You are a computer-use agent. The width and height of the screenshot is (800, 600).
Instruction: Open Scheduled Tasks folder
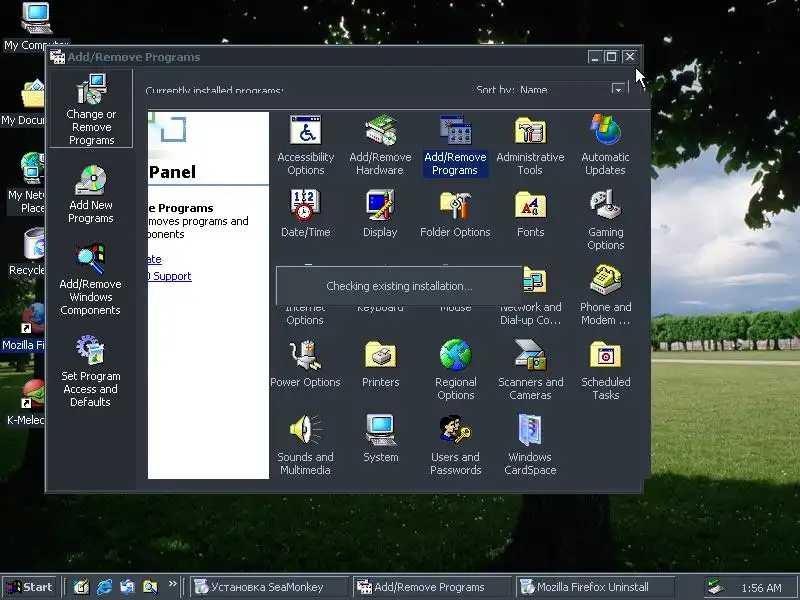click(x=605, y=370)
